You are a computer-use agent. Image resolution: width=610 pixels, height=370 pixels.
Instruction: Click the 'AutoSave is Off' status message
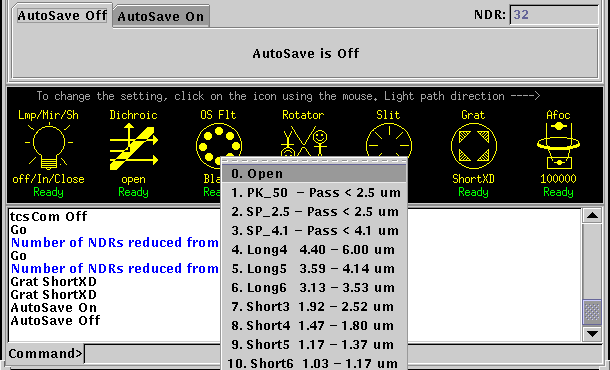click(306, 53)
